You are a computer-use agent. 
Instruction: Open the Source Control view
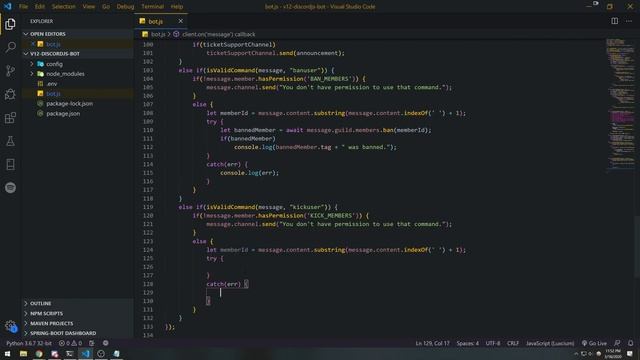[10, 71]
